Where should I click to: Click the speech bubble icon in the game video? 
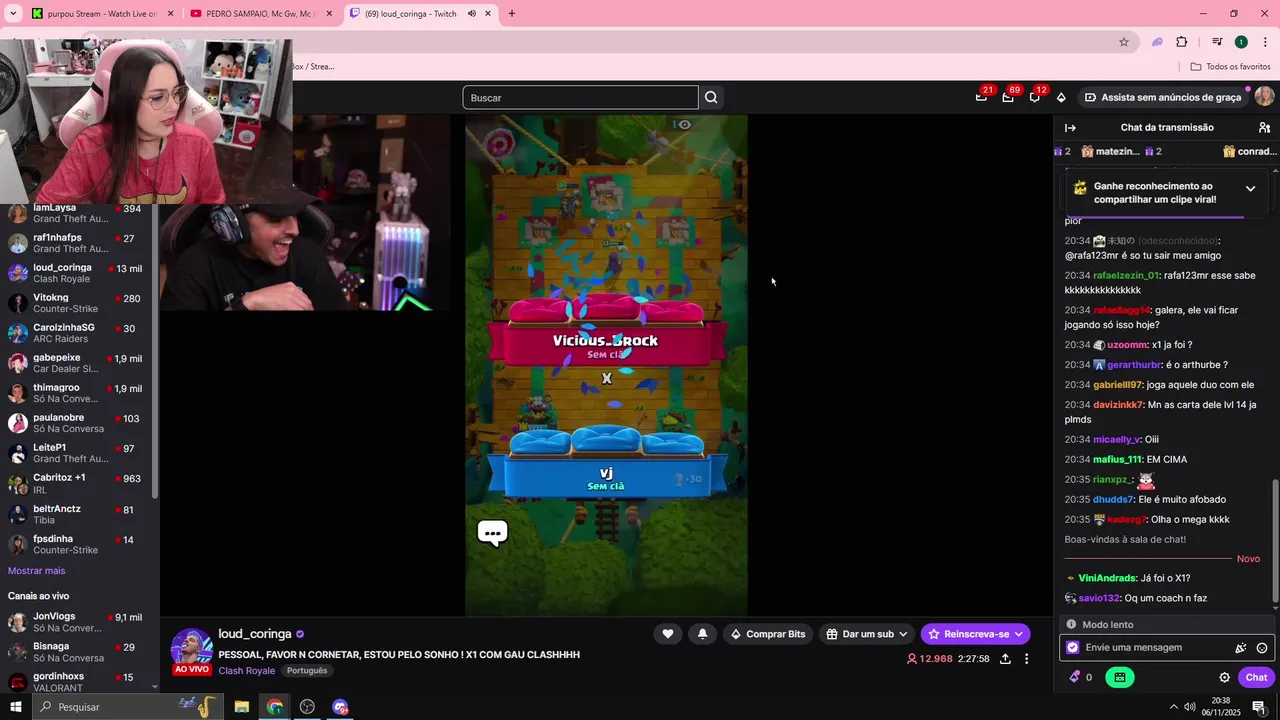pos(493,532)
